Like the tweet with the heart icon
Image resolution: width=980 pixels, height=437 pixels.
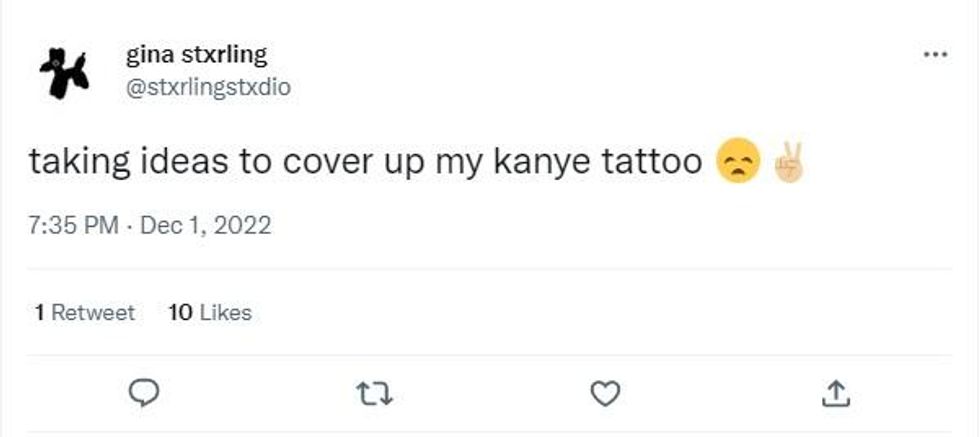pos(602,395)
